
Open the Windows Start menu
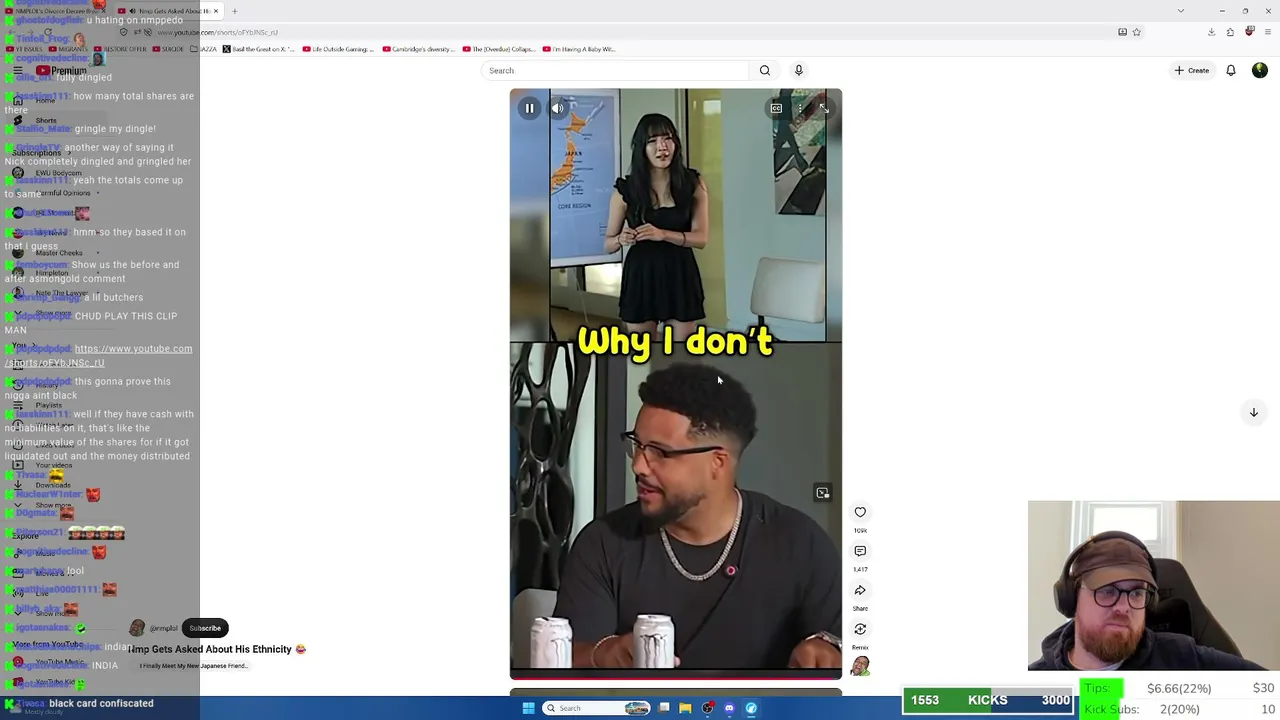point(528,708)
